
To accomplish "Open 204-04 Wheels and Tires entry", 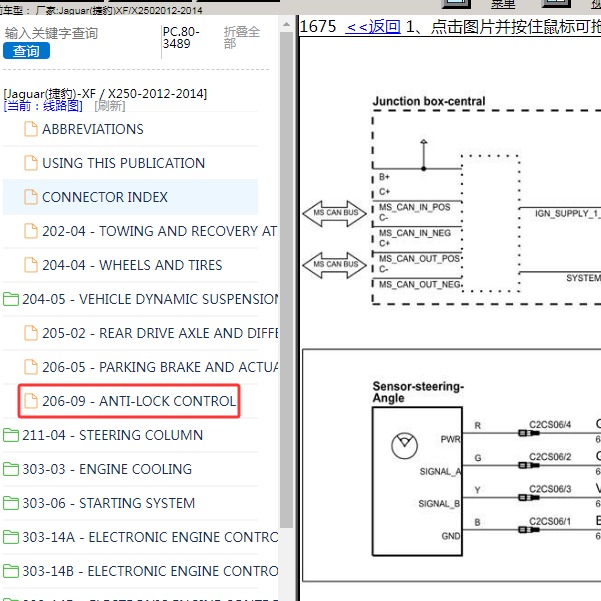I will [132, 265].
